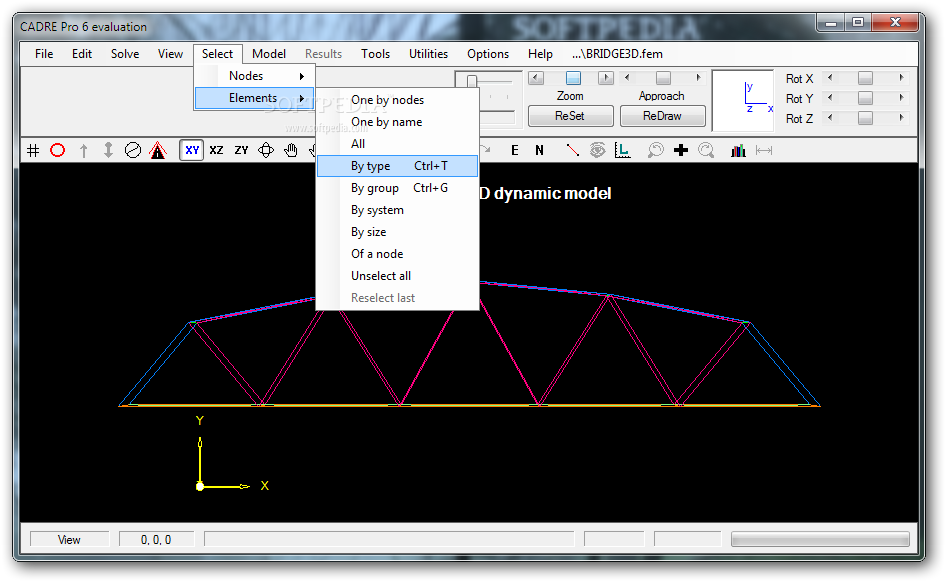Click the L axes scale icon
Image resolution: width=946 pixels, height=582 pixels.
point(623,150)
